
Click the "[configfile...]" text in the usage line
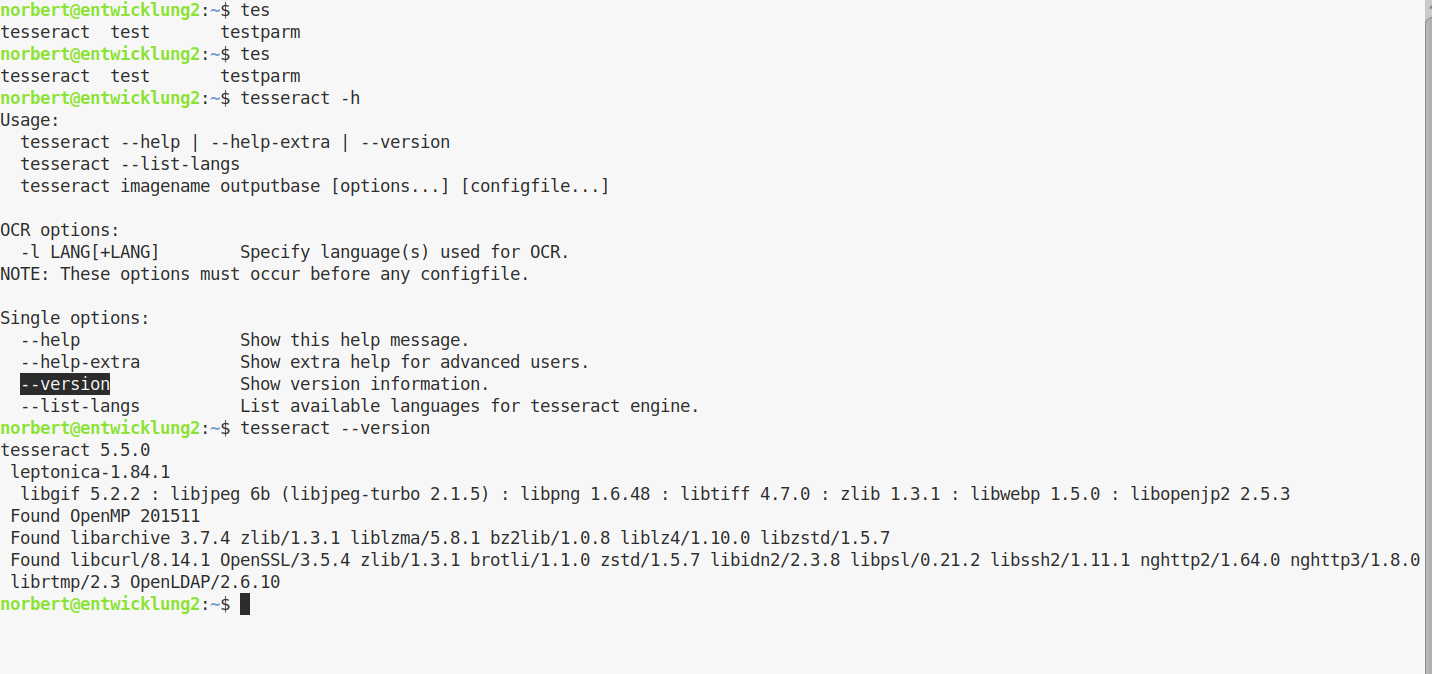535,186
